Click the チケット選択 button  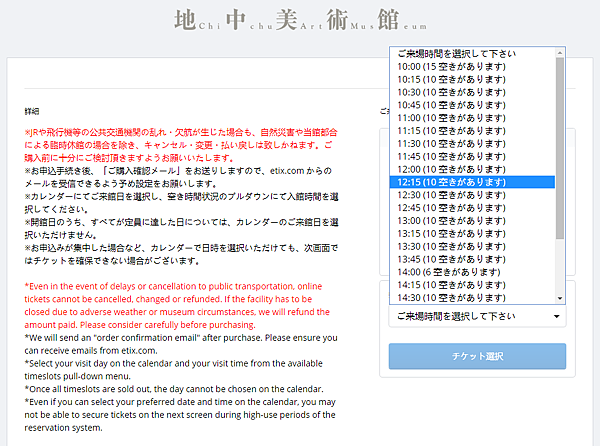tap(477, 356)
